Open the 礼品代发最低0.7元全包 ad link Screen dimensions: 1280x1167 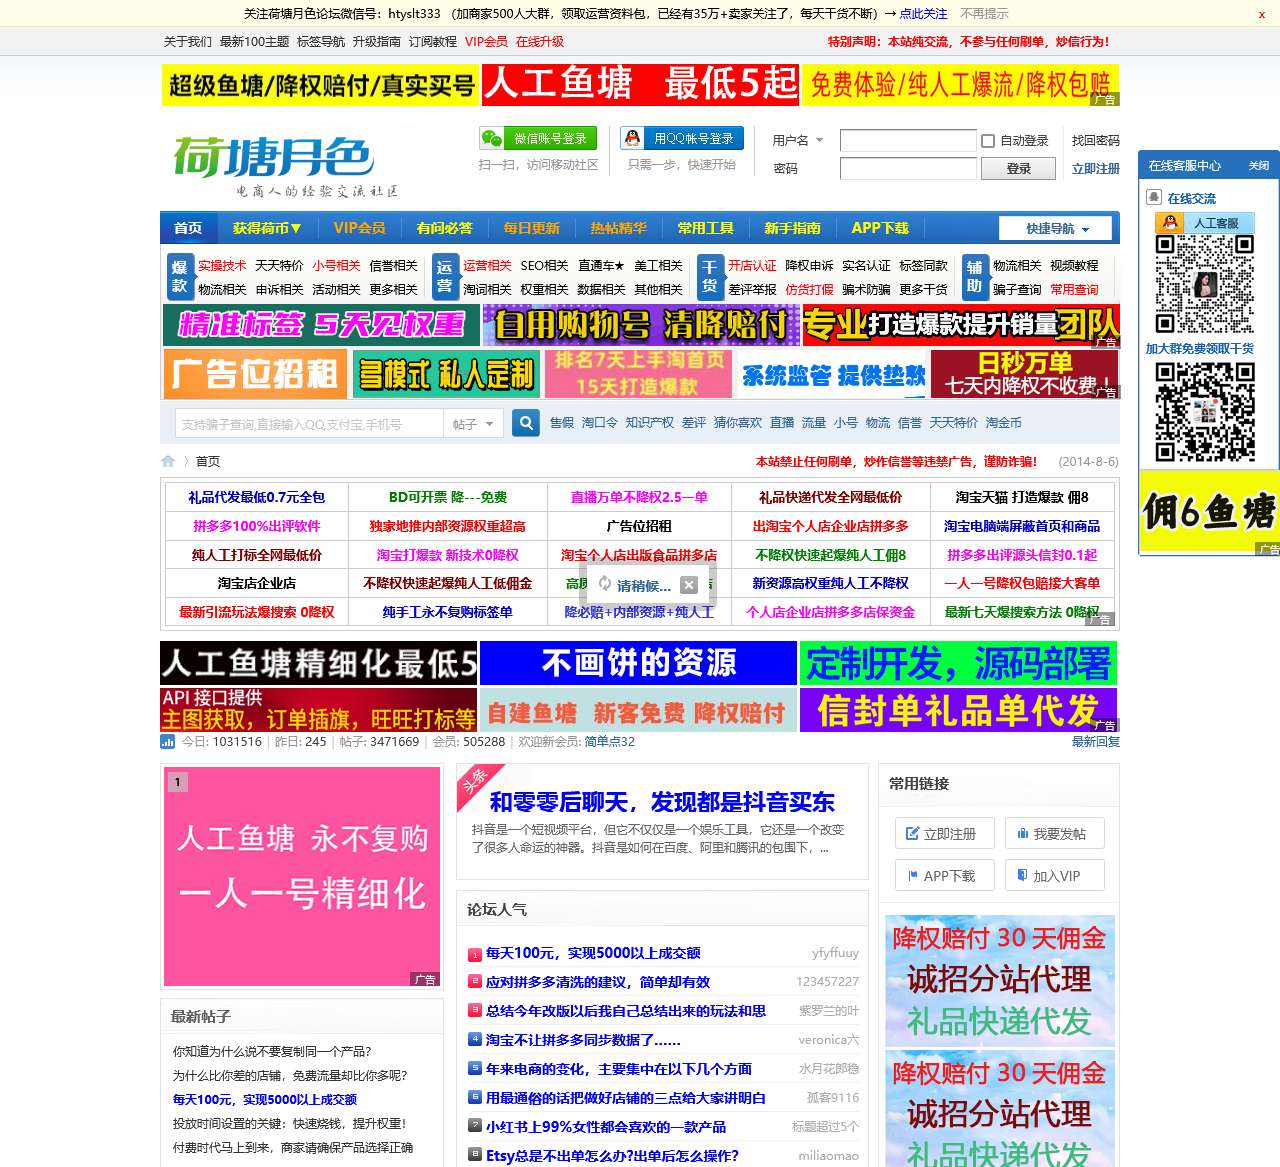257,497
